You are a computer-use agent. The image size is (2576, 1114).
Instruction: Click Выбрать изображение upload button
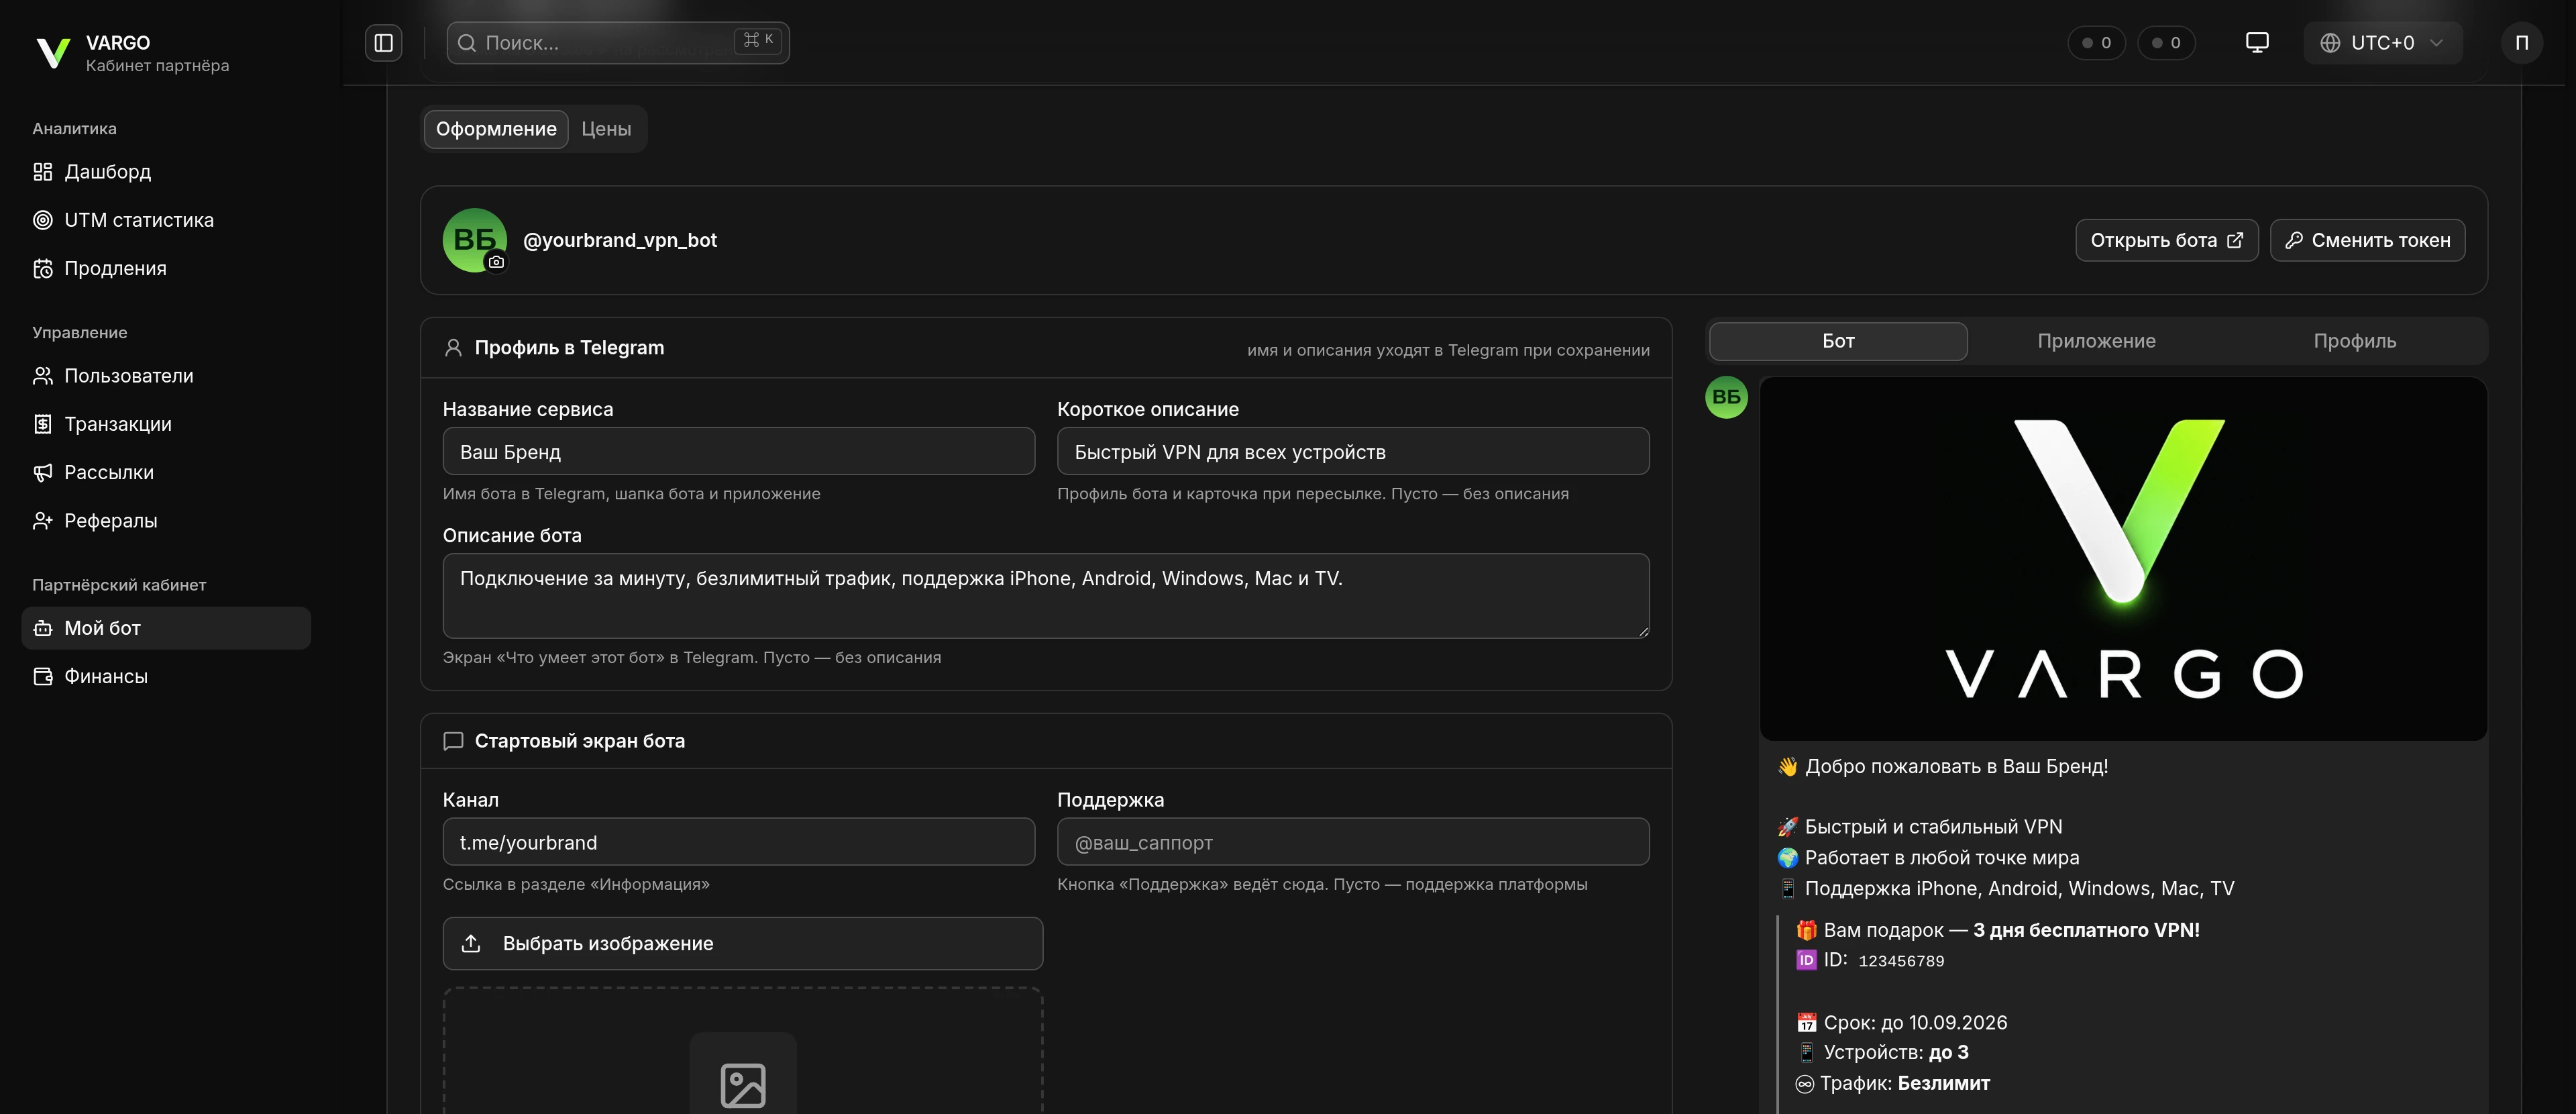tap(743, 943)
